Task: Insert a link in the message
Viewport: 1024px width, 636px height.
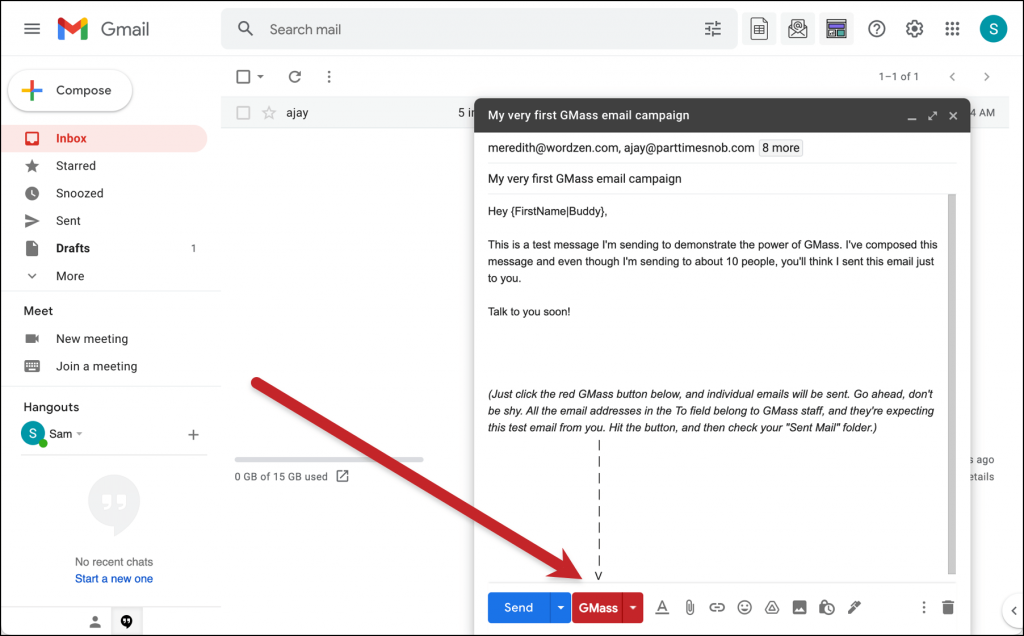Action: [717, 607]
